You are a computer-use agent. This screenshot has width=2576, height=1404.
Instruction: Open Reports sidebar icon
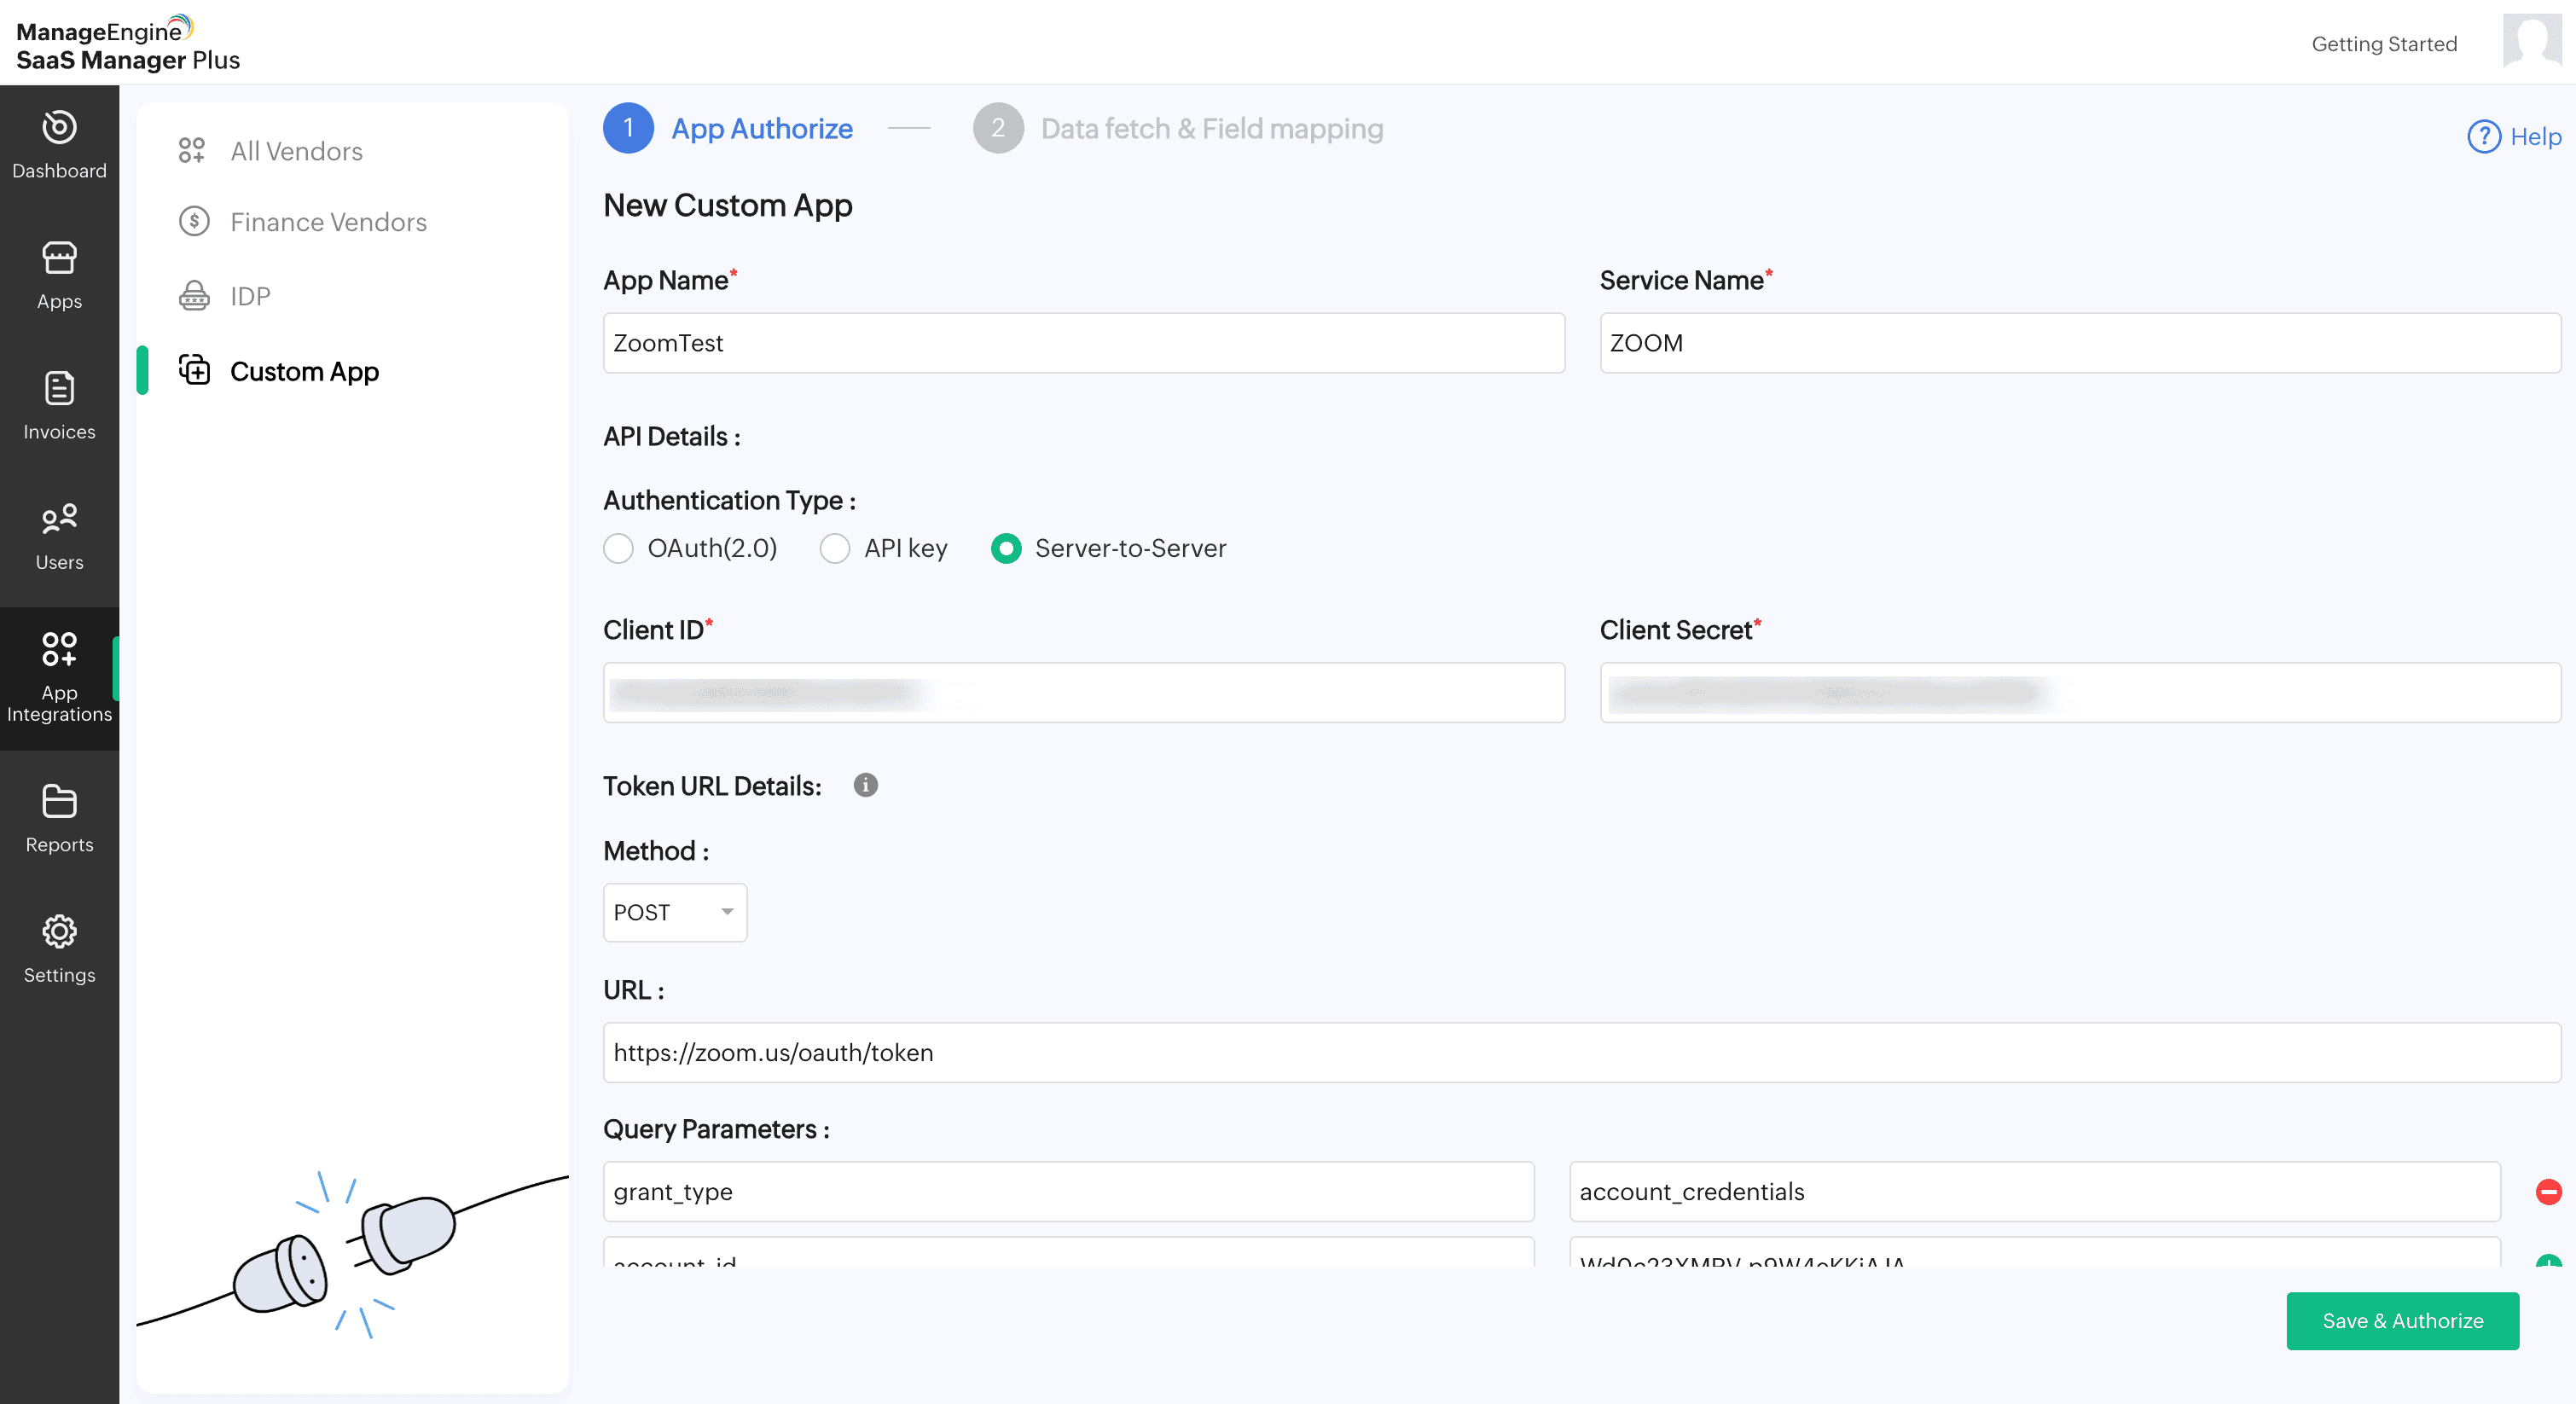point(59,801)
